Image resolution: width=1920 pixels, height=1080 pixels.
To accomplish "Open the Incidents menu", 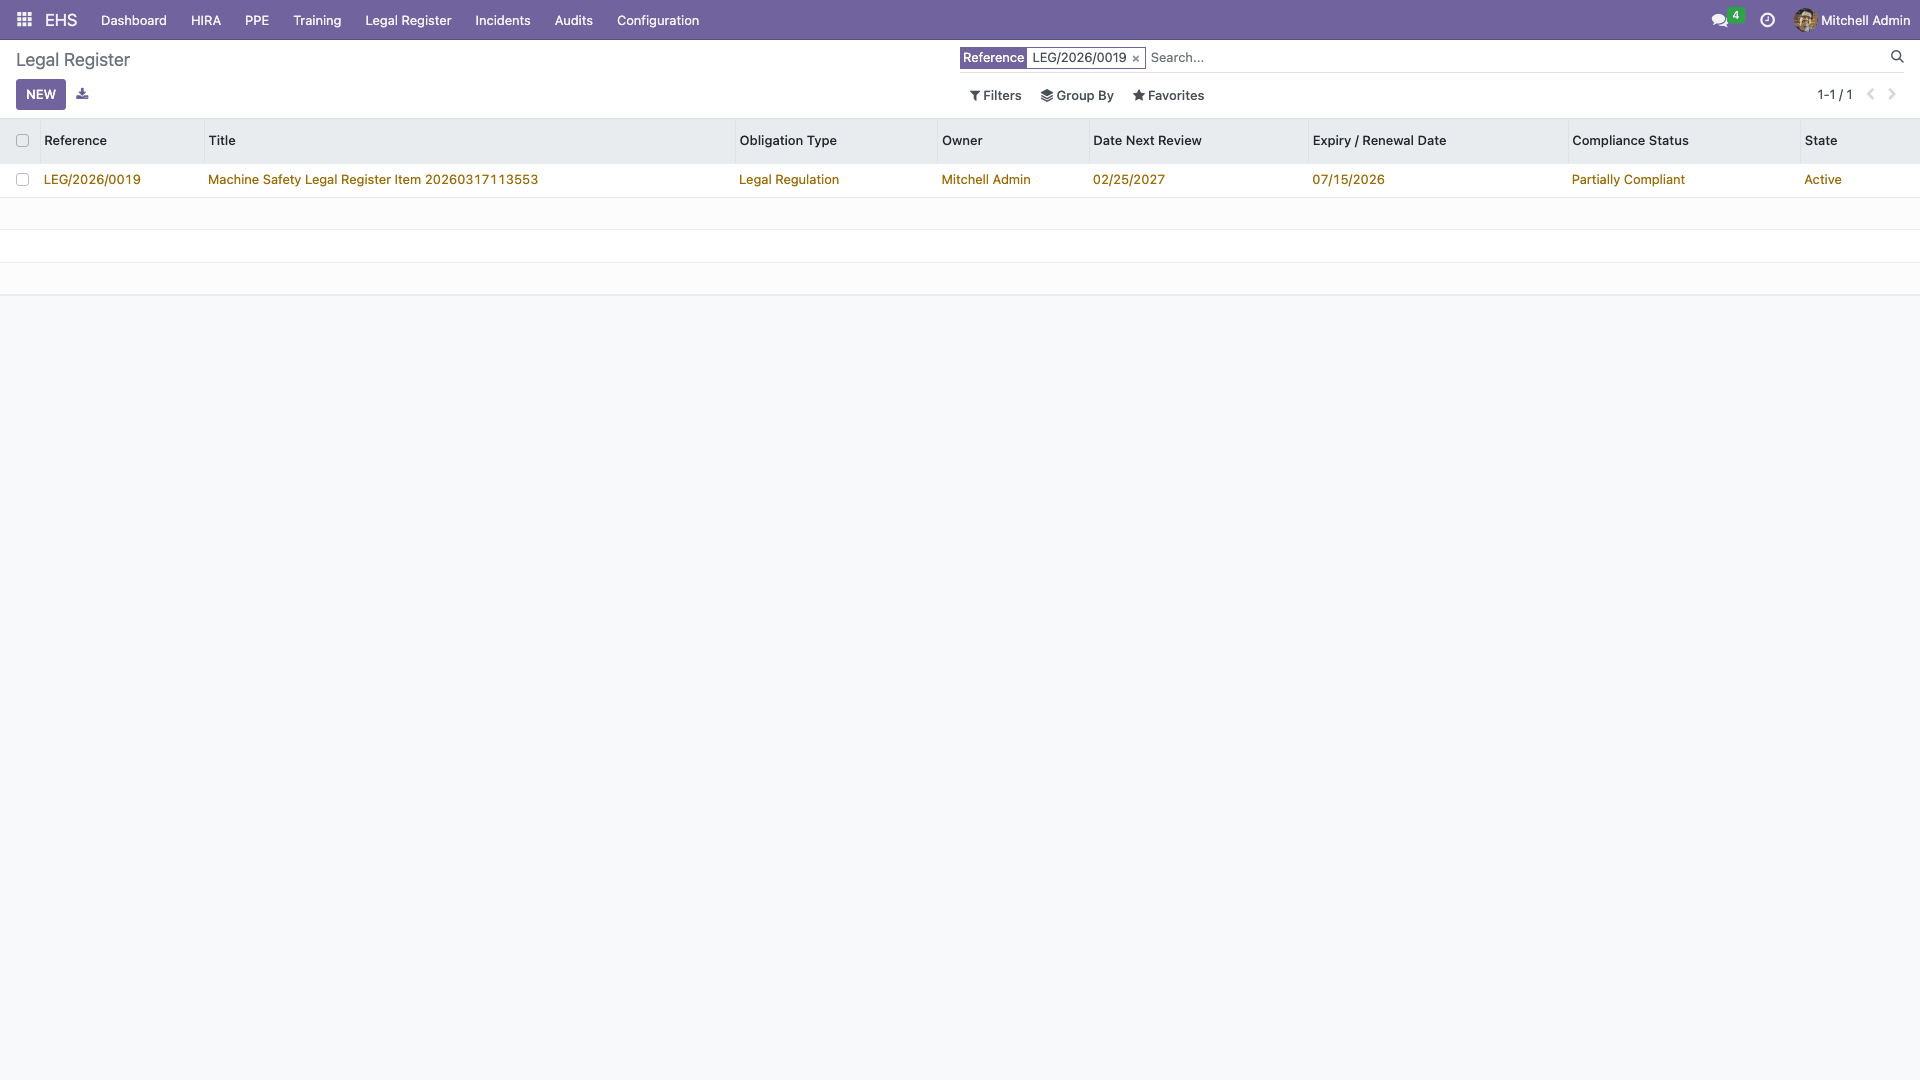I will pyautogui.click(x=502, y=20).
